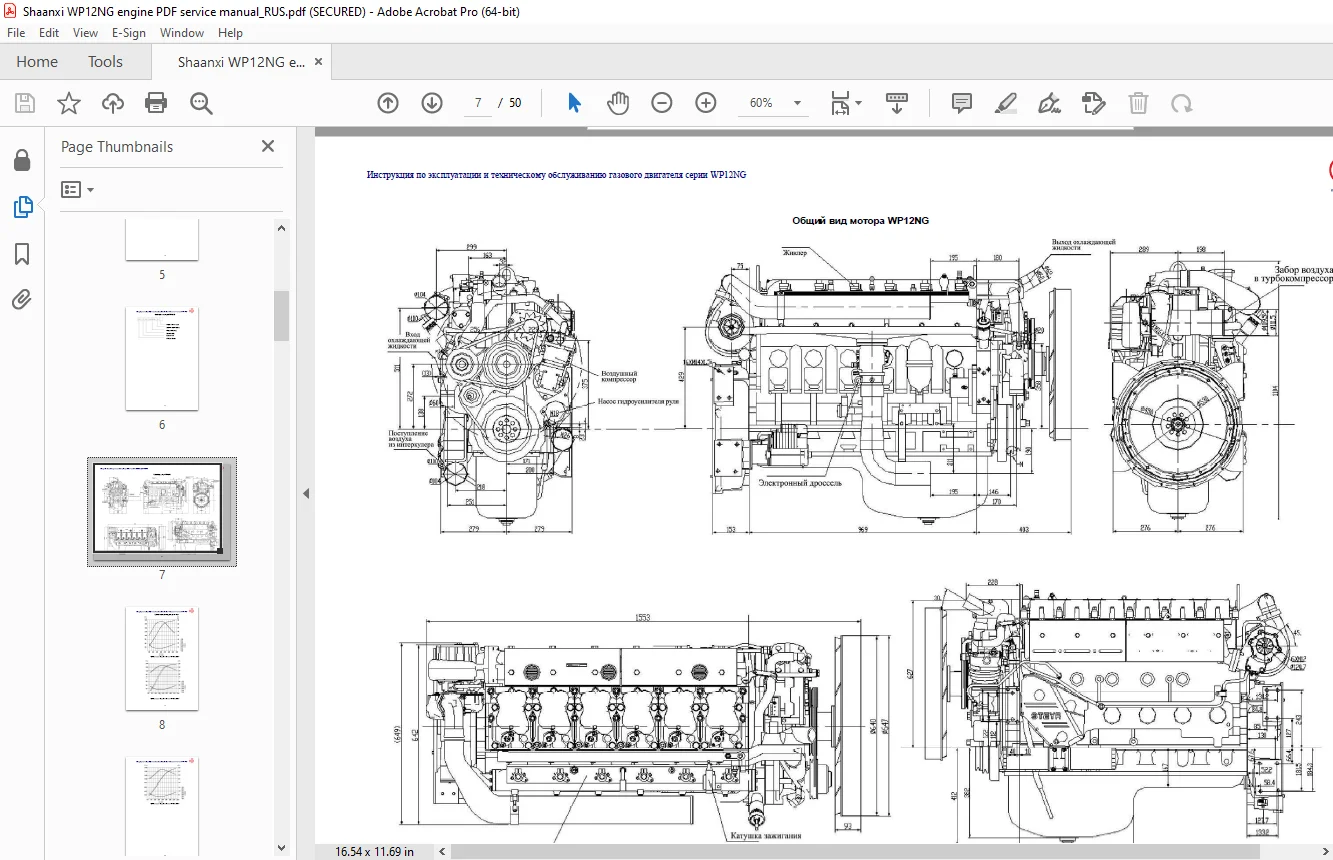Click the Save file icon
Image resolution: width=1333 pixels, height=860 pixels.
25,103
